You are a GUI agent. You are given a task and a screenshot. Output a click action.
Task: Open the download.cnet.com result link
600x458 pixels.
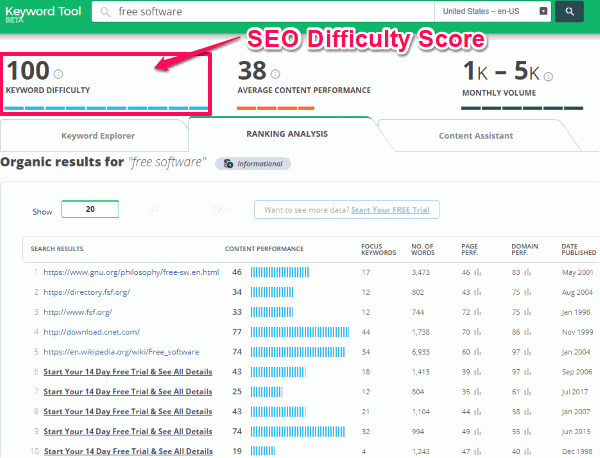click(x=91, y=332)
